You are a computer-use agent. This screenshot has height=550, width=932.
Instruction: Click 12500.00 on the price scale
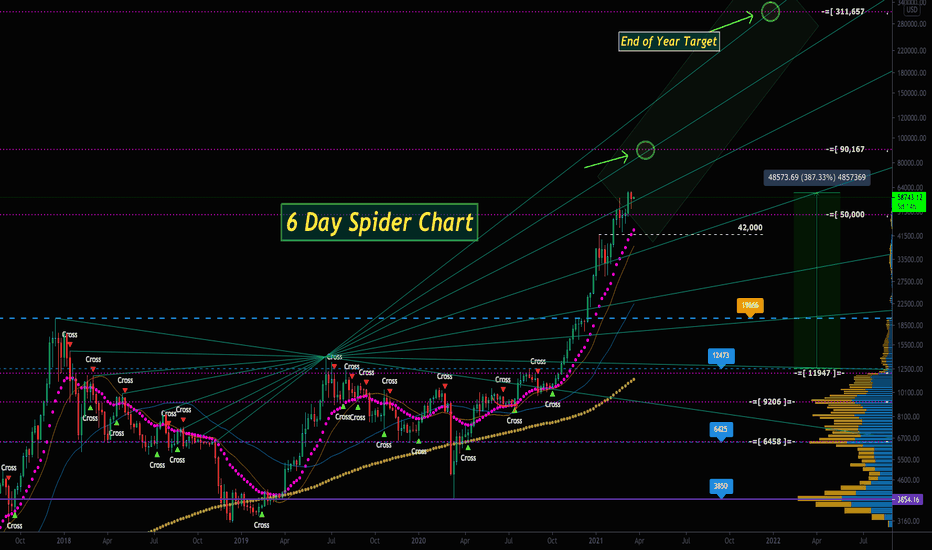pyautogui.click(x=911, y=369)
